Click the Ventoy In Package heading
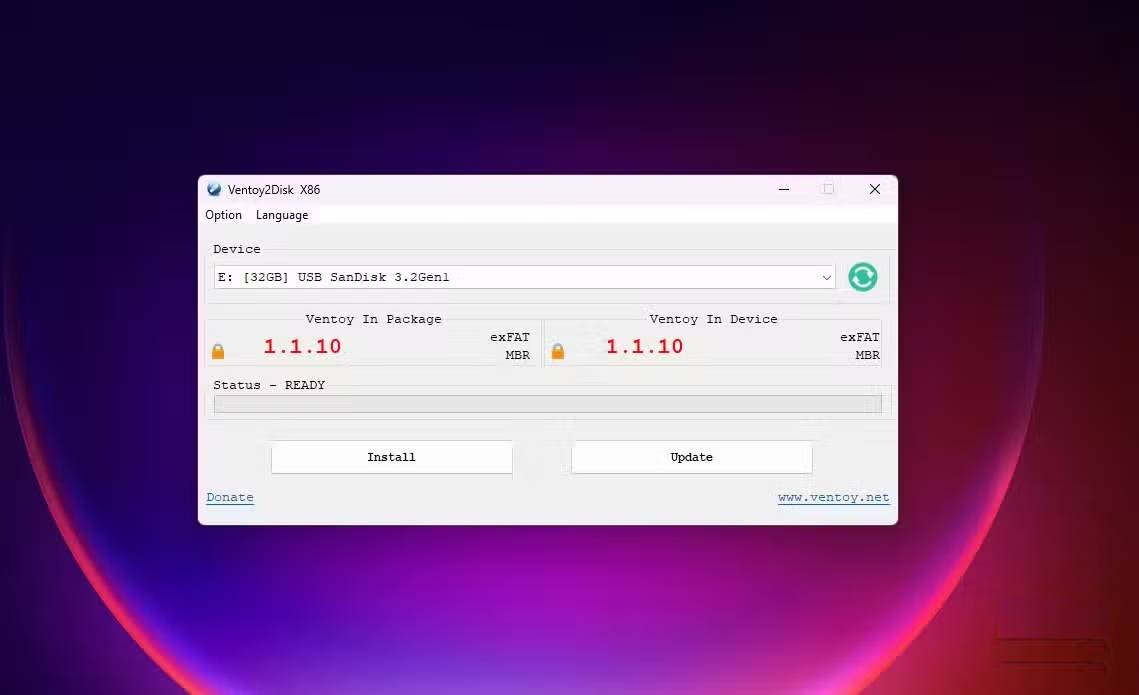This screenshot has height=695, width=1139. coord(373,319)
